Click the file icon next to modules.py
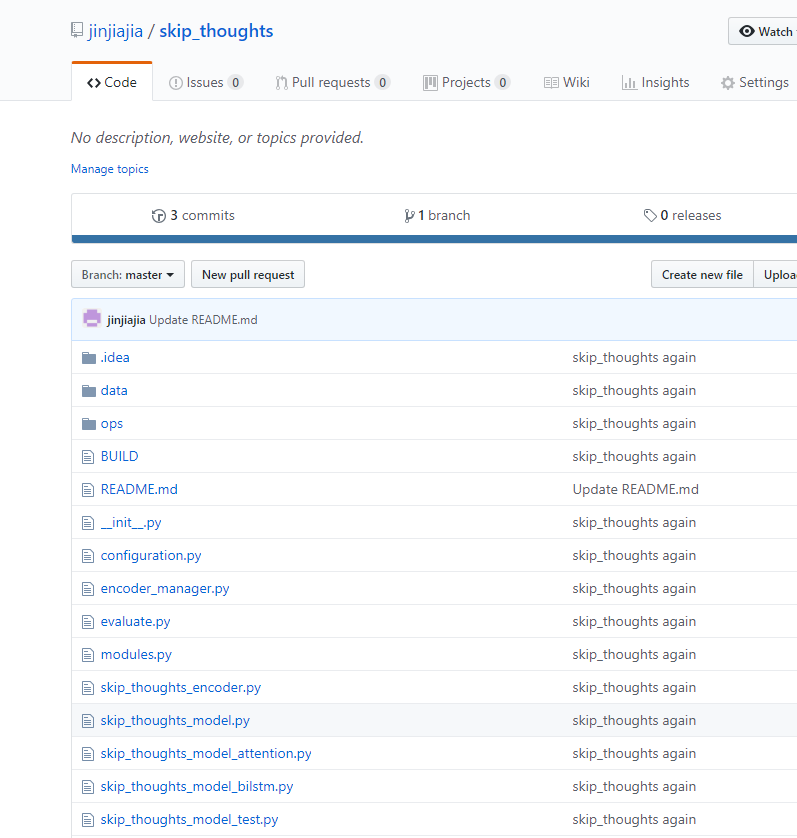The width and height of the screenshot is (797, 838). coord(88,655)
